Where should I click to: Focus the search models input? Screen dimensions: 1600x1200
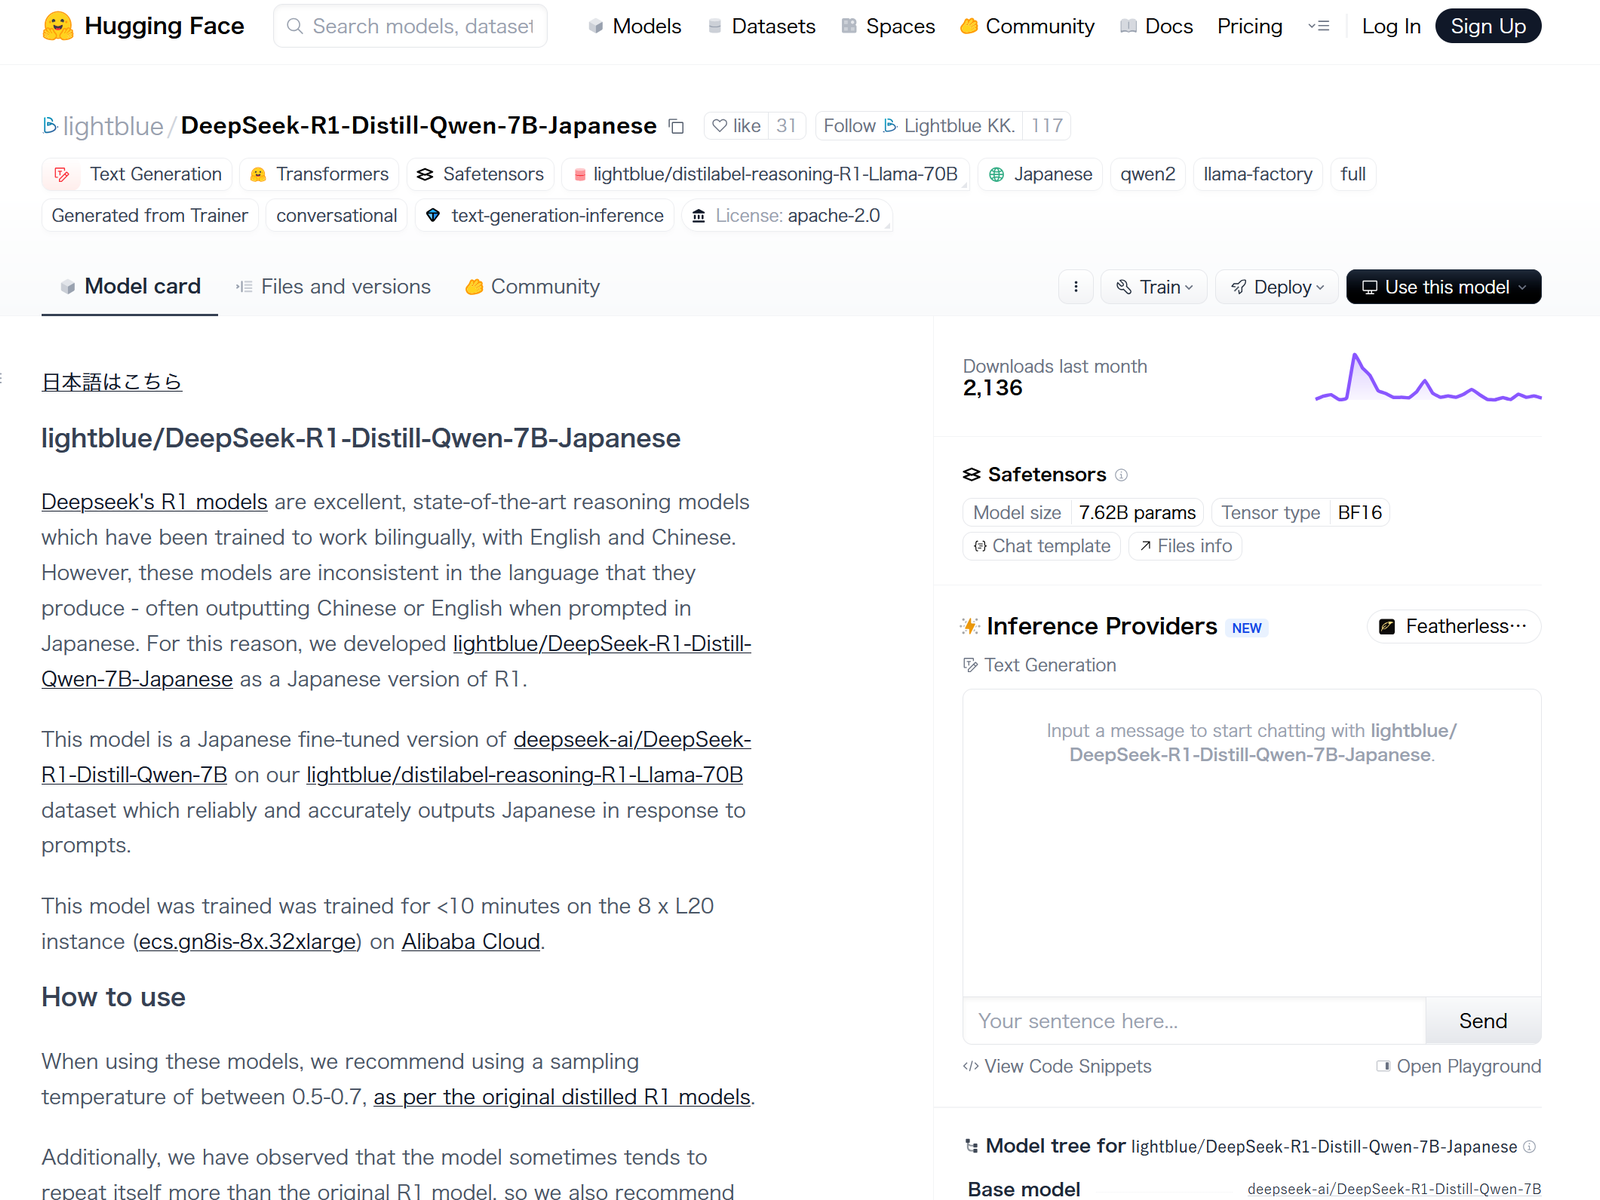[410, 26]
